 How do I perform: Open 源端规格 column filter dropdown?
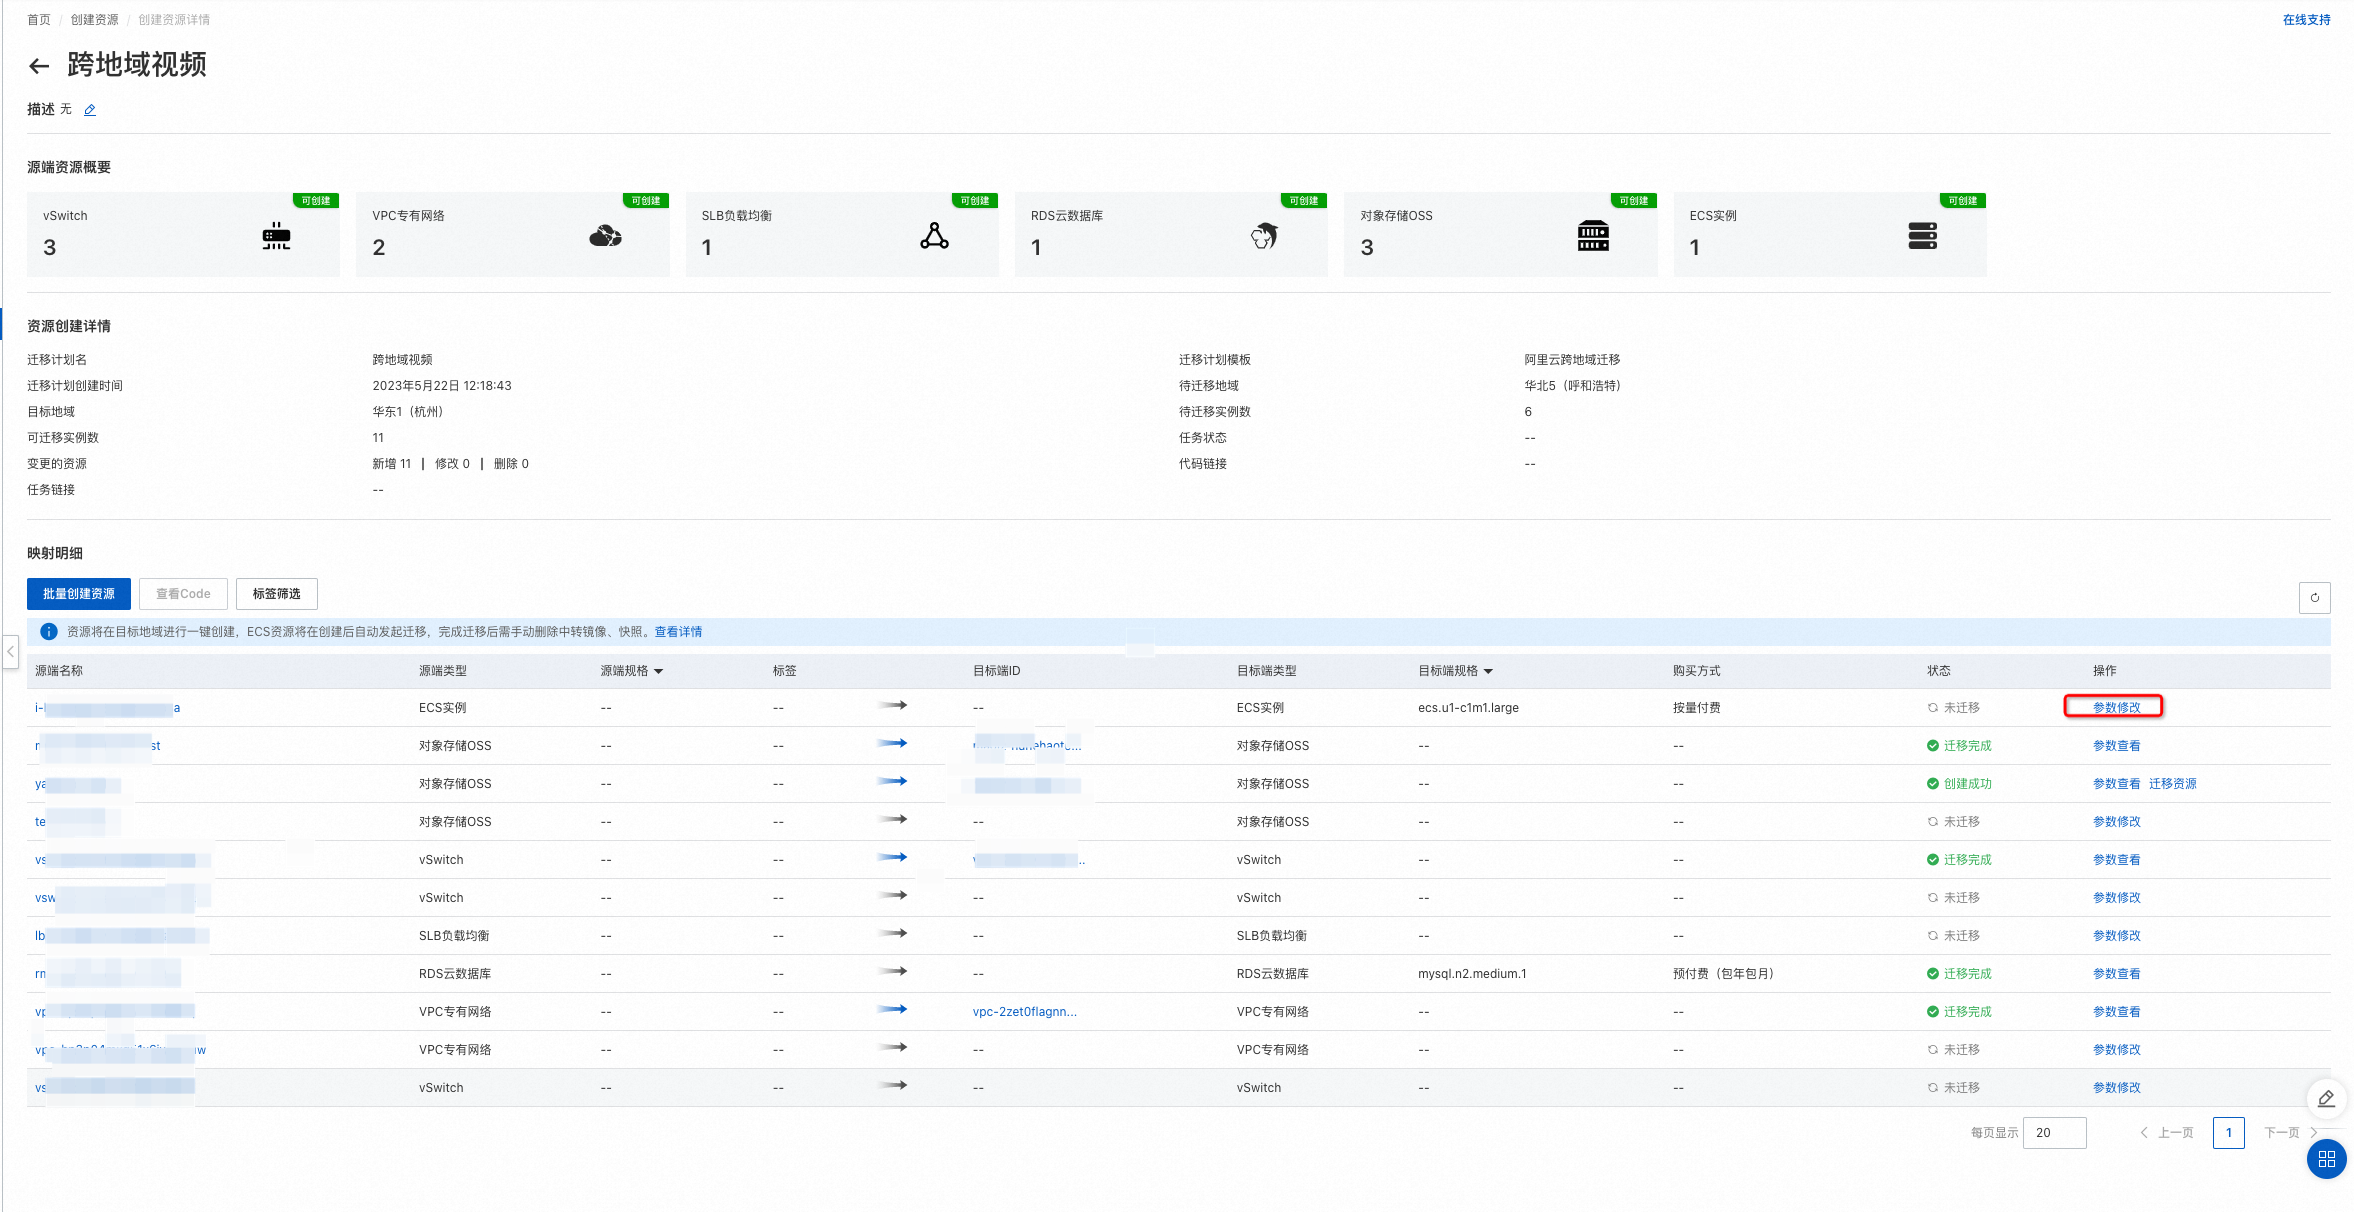pyautogui.click(x=658, y=671)
